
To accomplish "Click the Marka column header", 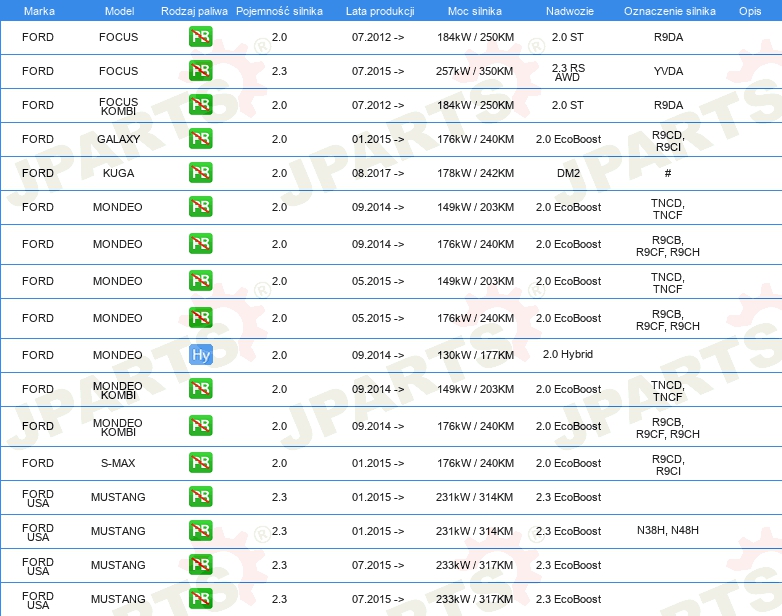I will [x=39, y=11].
